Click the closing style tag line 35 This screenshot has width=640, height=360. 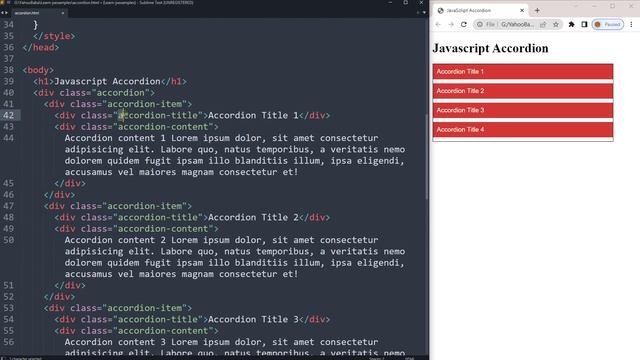tap(54, 36)
